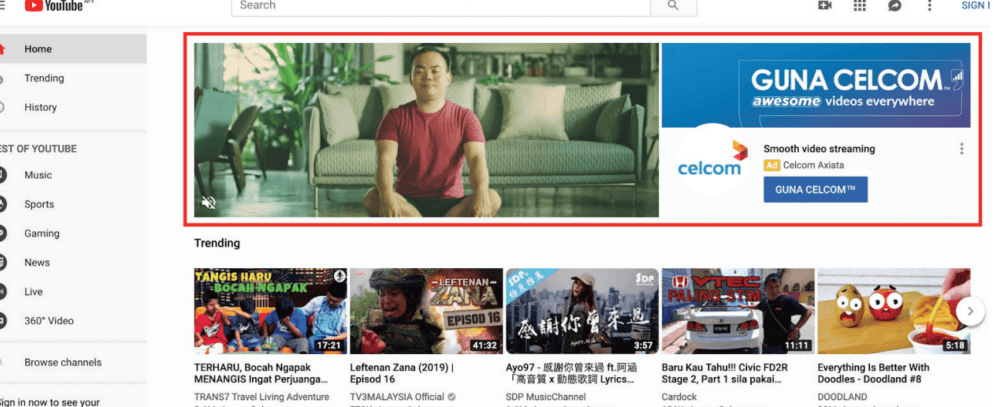Open News channel in sidebar
994x407 pixels.
(x=73, y=262)
